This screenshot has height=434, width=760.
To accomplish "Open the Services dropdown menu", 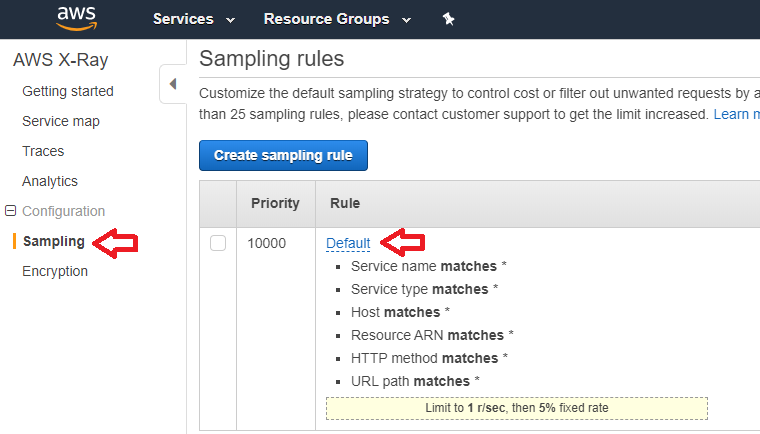I will tap(193, 19).
